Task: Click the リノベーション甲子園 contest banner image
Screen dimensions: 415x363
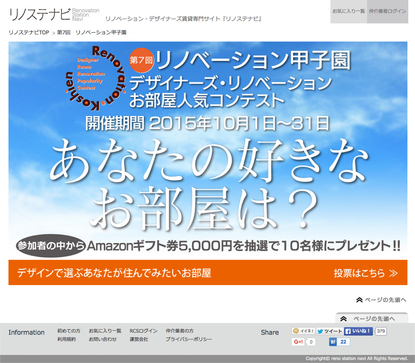Action: pos(208,150)
